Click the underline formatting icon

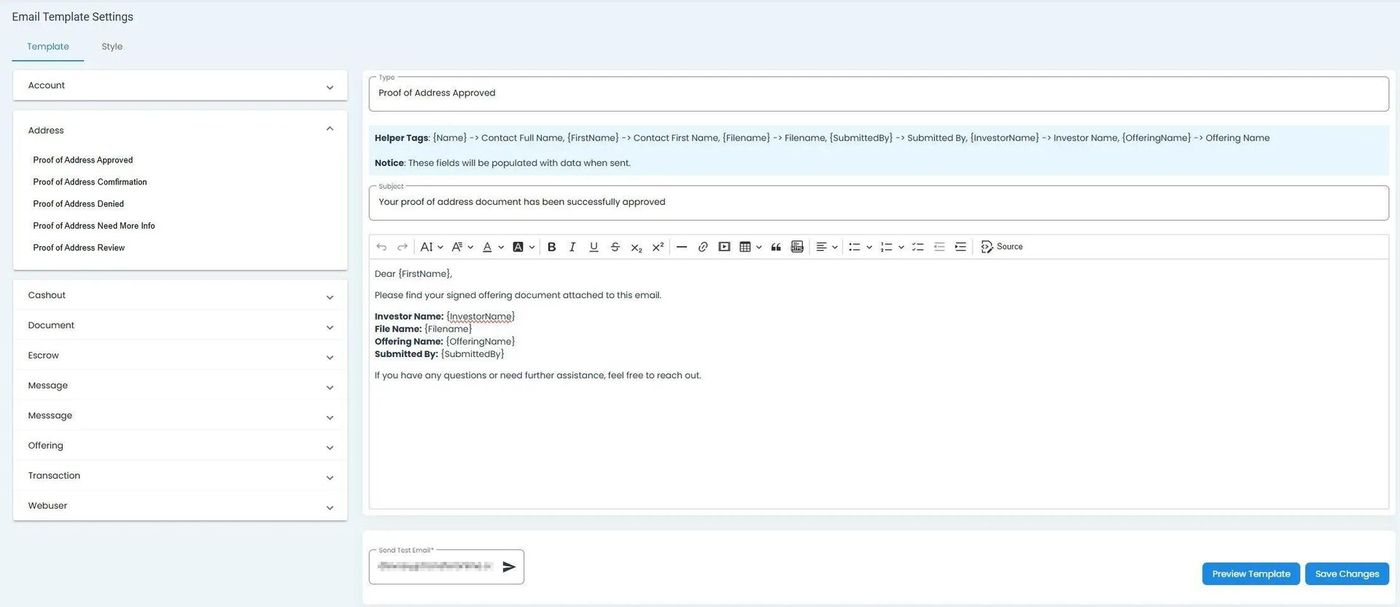(x=593, y=247)
